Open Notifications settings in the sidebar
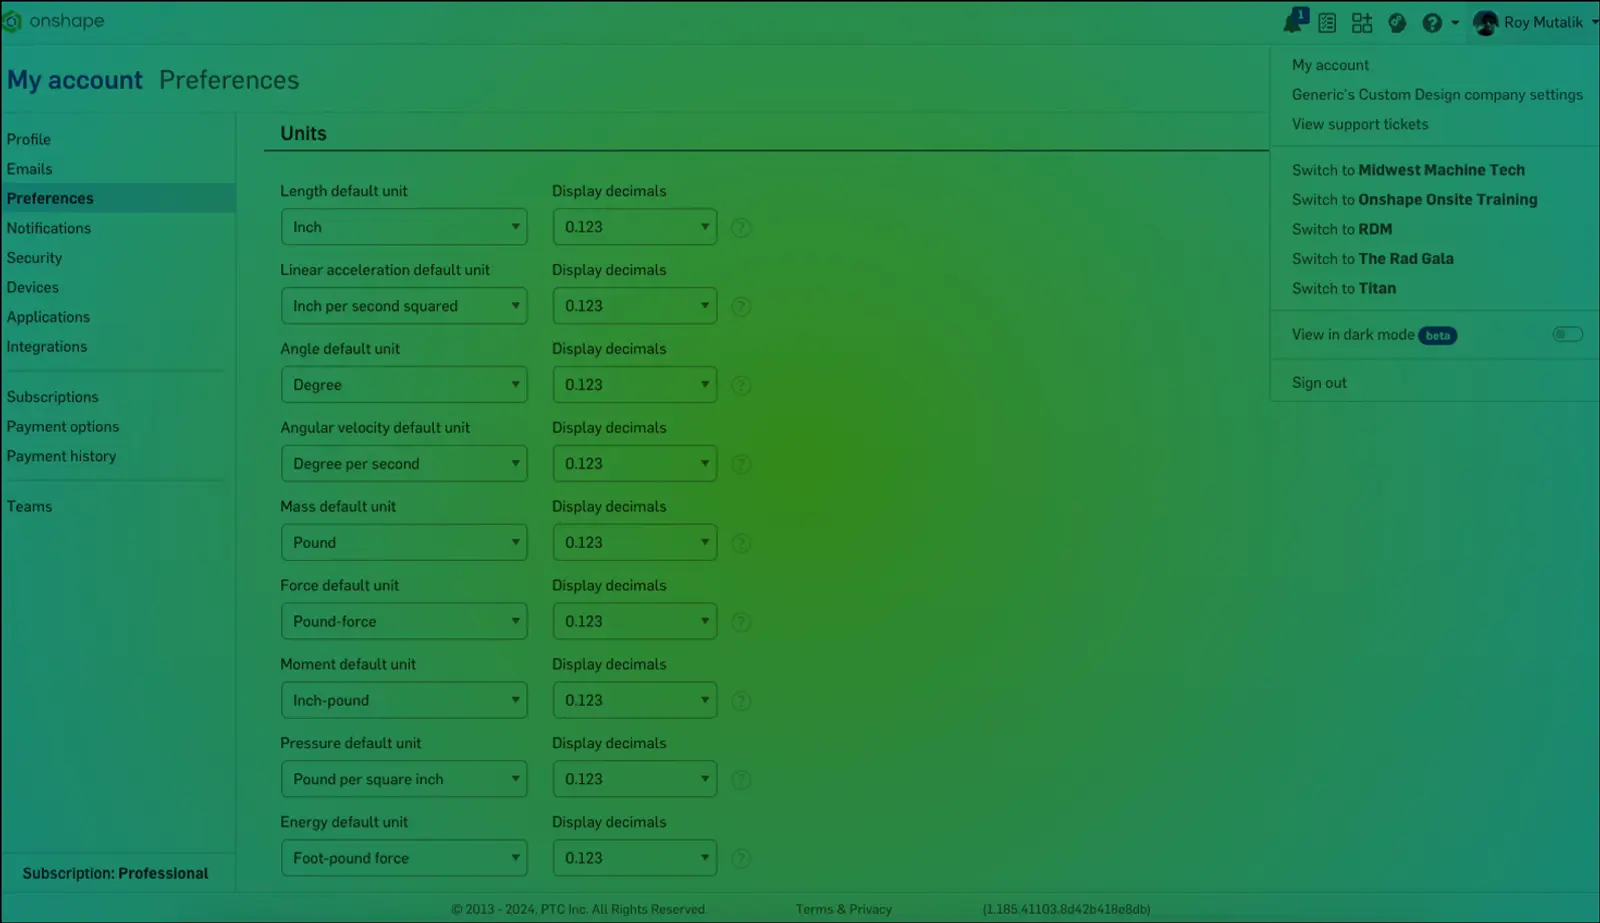 (x=49, y=228)
